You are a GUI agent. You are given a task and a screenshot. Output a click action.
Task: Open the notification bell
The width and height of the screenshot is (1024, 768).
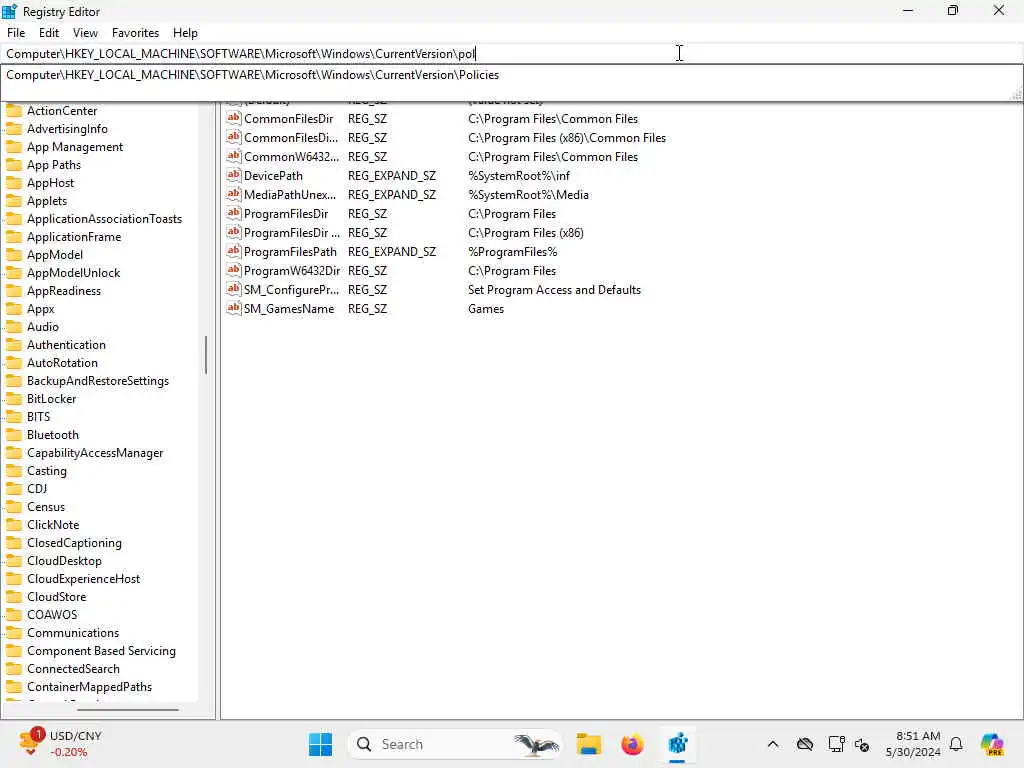pyautogui.click(x=956, y=744)
